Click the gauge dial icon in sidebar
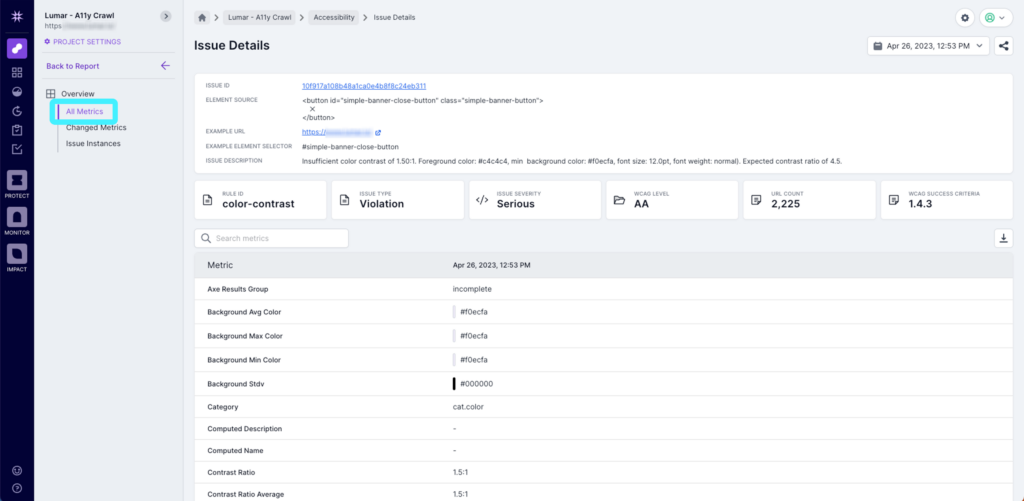This screenshot has width=1024, height=501. pyautogui.click(x=17, y=91)
